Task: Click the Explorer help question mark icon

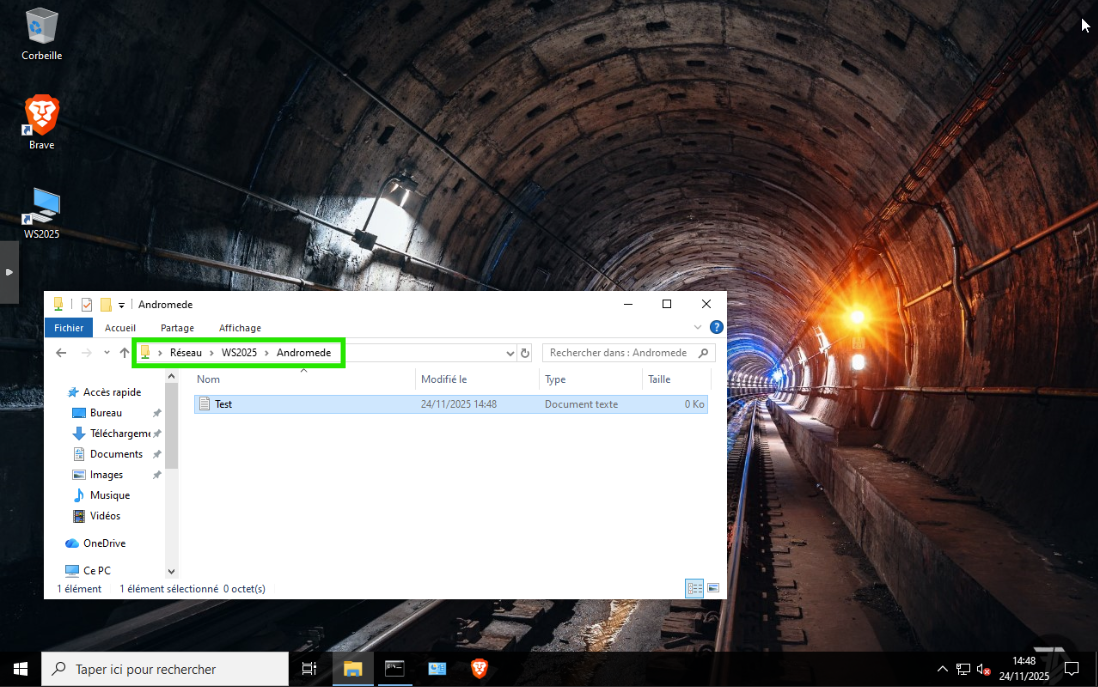Action: pyautogui.click(x=716, y=327)
